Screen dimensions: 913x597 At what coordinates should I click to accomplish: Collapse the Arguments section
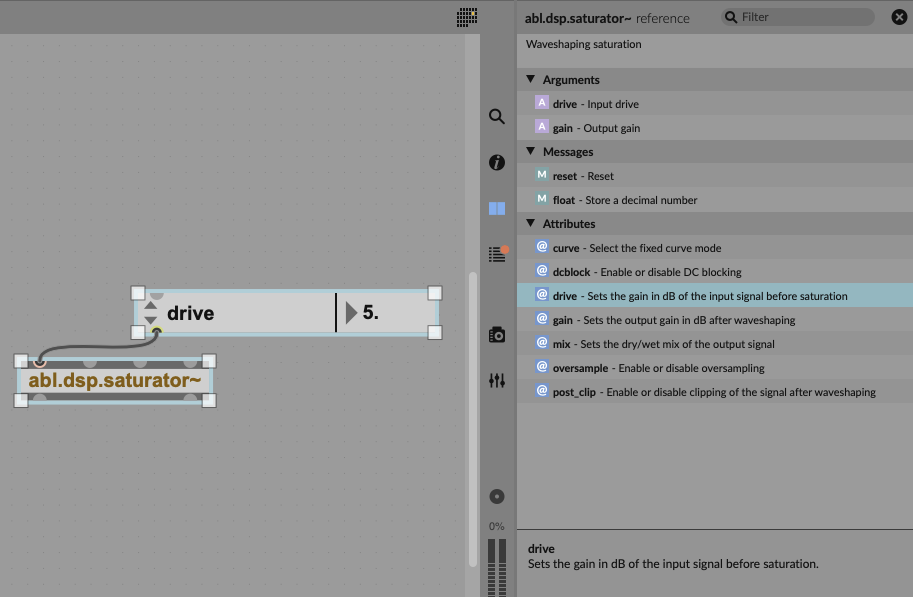pos(530,79)
